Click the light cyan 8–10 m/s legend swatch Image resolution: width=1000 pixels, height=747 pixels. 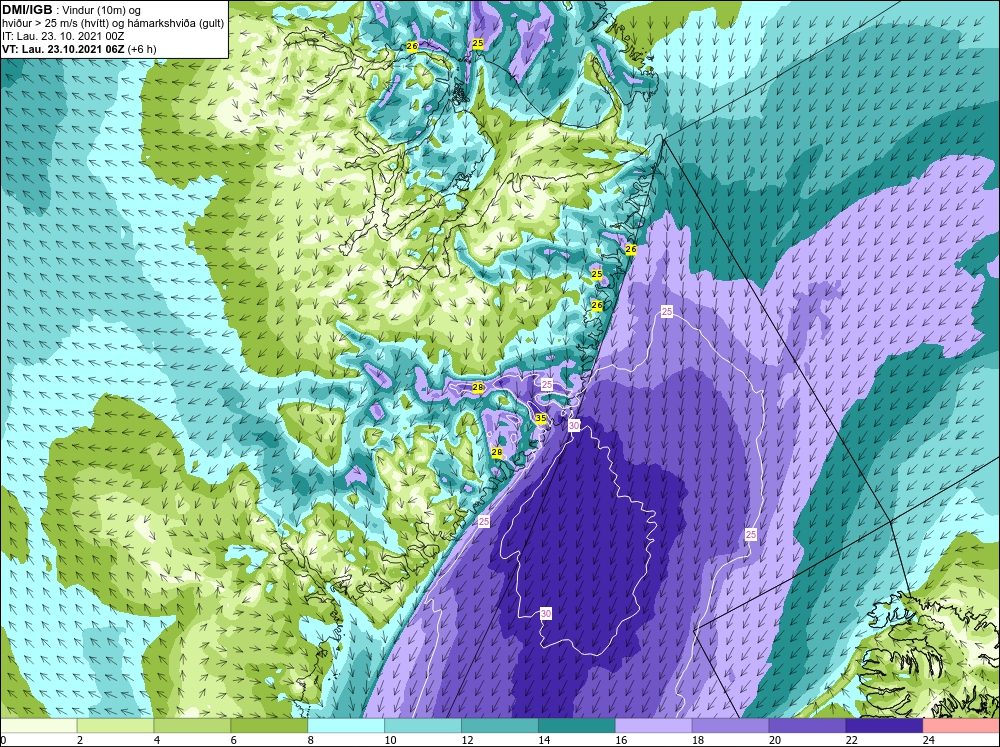[x=346, y=726]
